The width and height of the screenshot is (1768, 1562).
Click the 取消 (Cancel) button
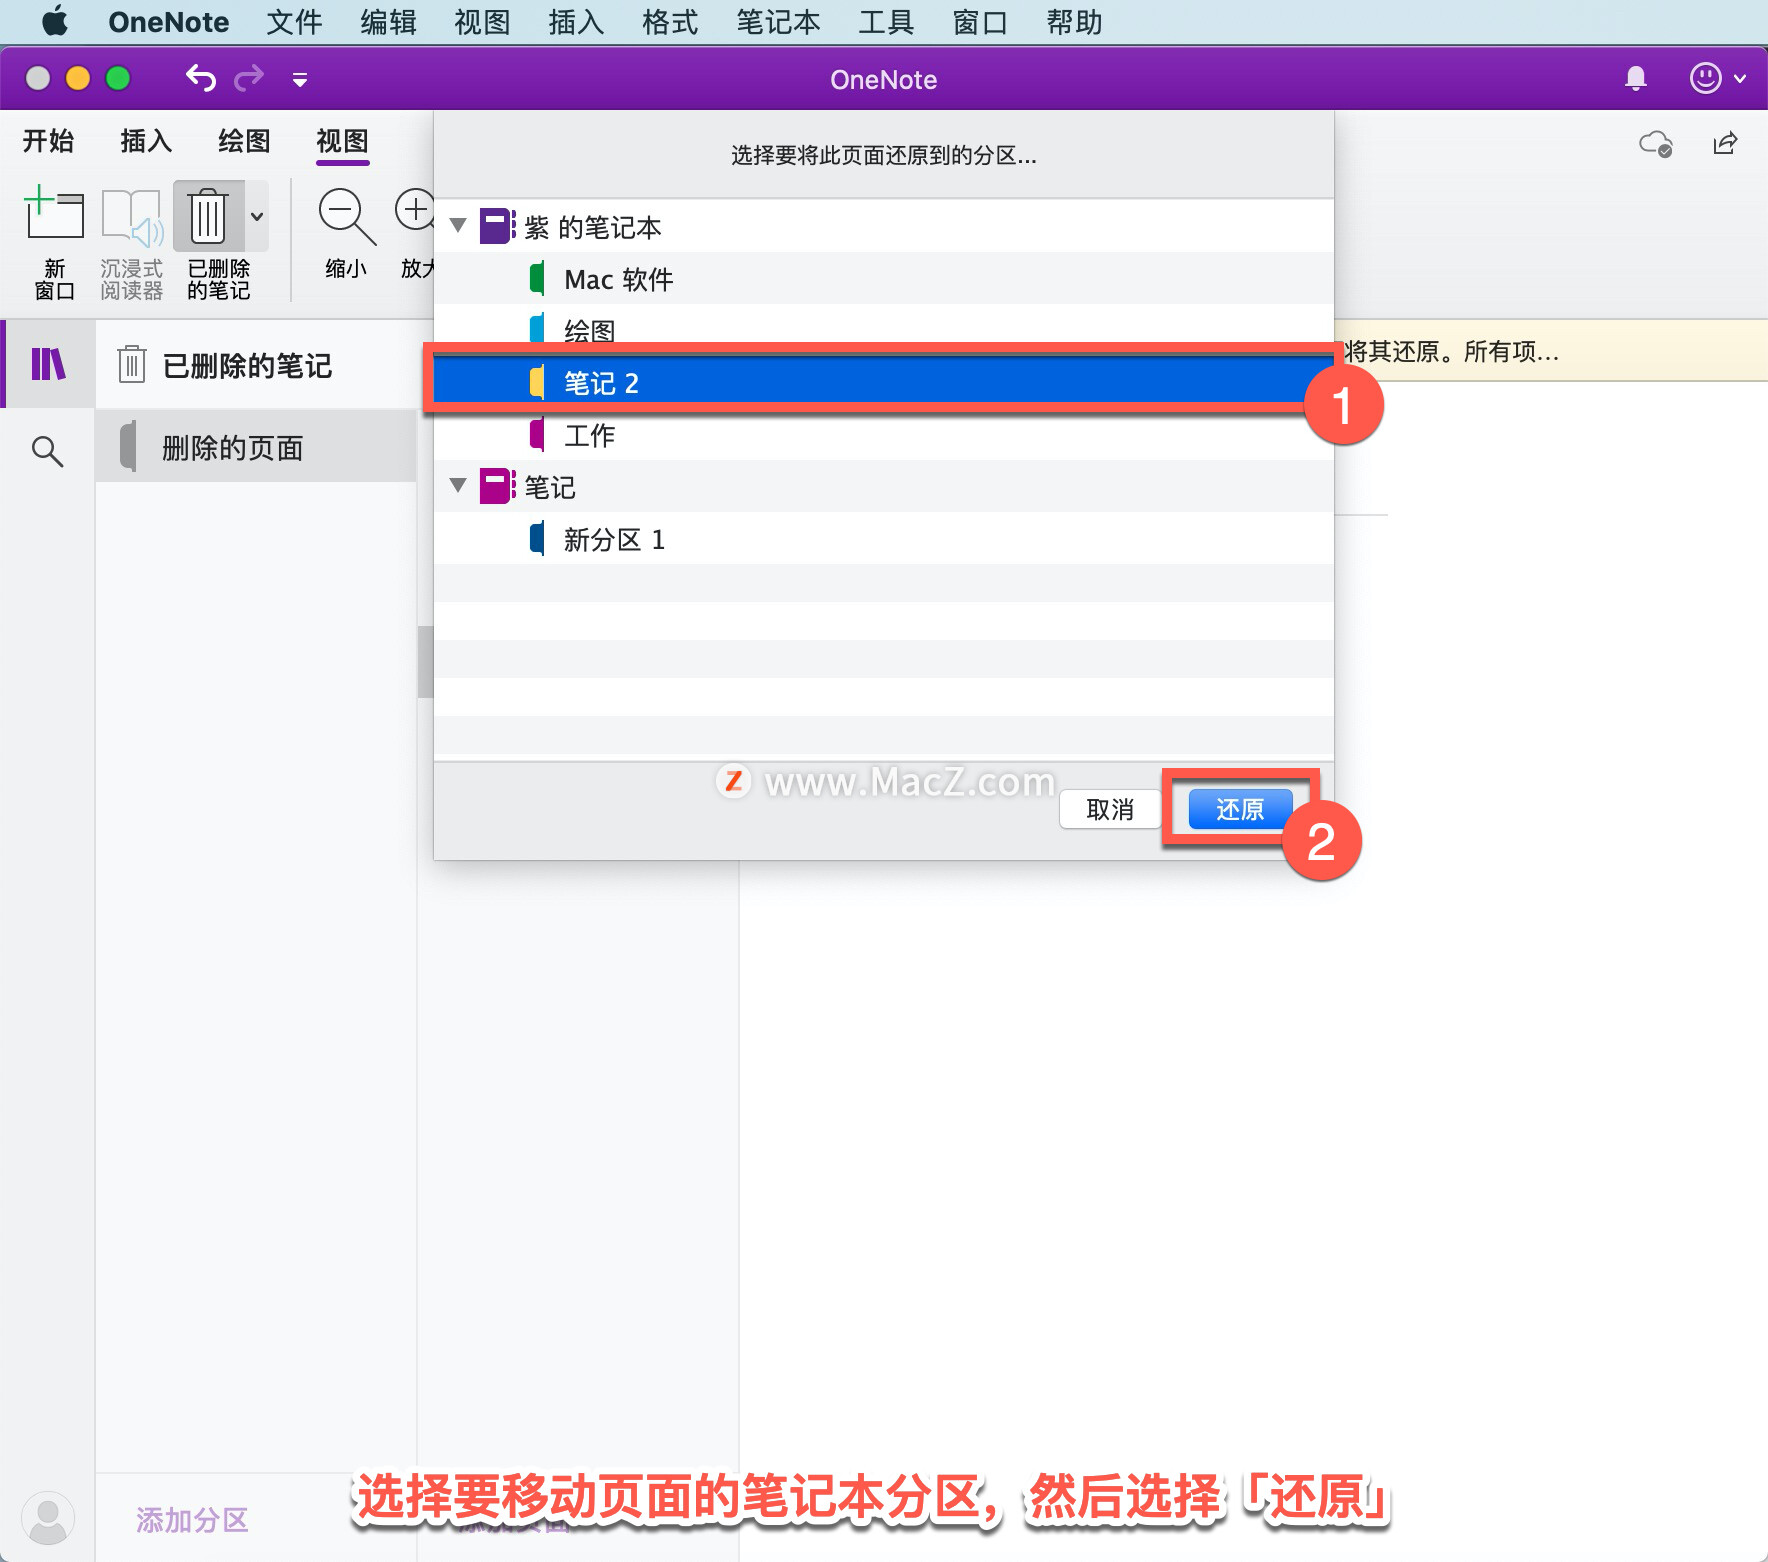click(1110, 809)
